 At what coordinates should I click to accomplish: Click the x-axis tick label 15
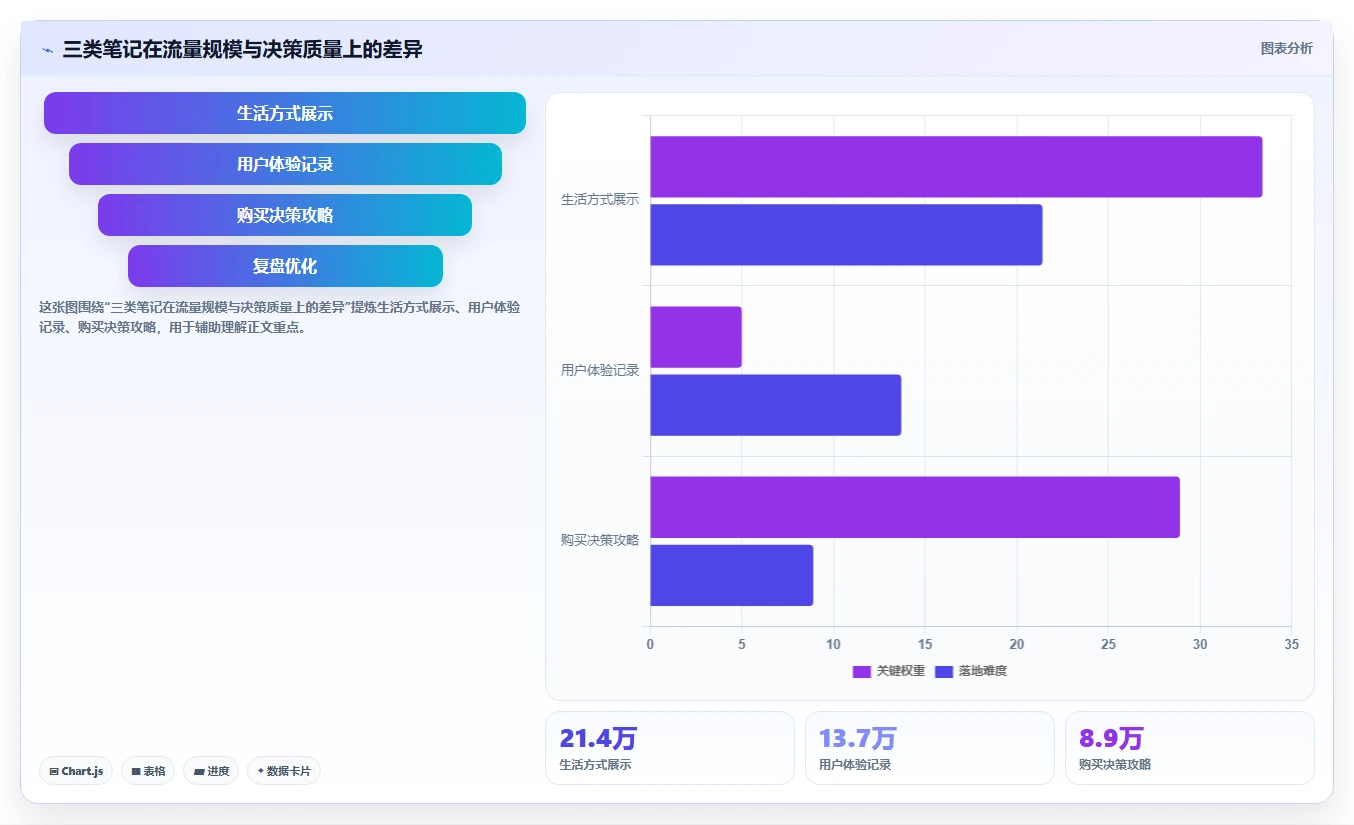pyautogui.click(x=925, y=645)
